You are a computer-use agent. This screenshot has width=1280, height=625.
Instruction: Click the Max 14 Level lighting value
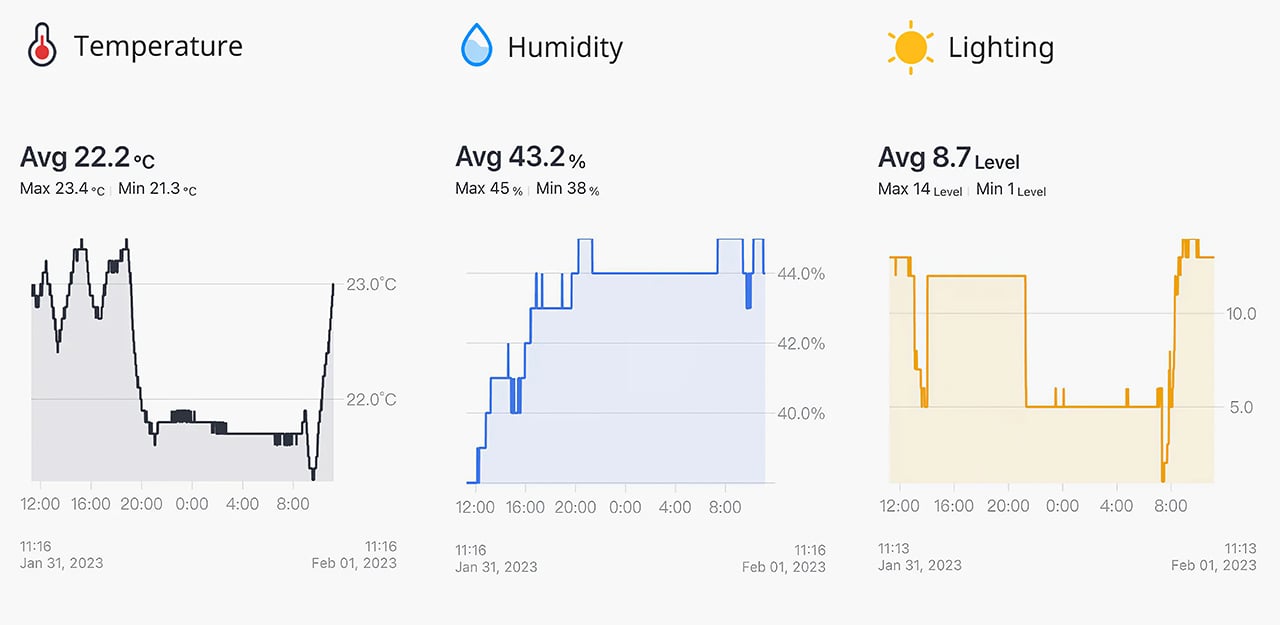(x=919, y=189)
